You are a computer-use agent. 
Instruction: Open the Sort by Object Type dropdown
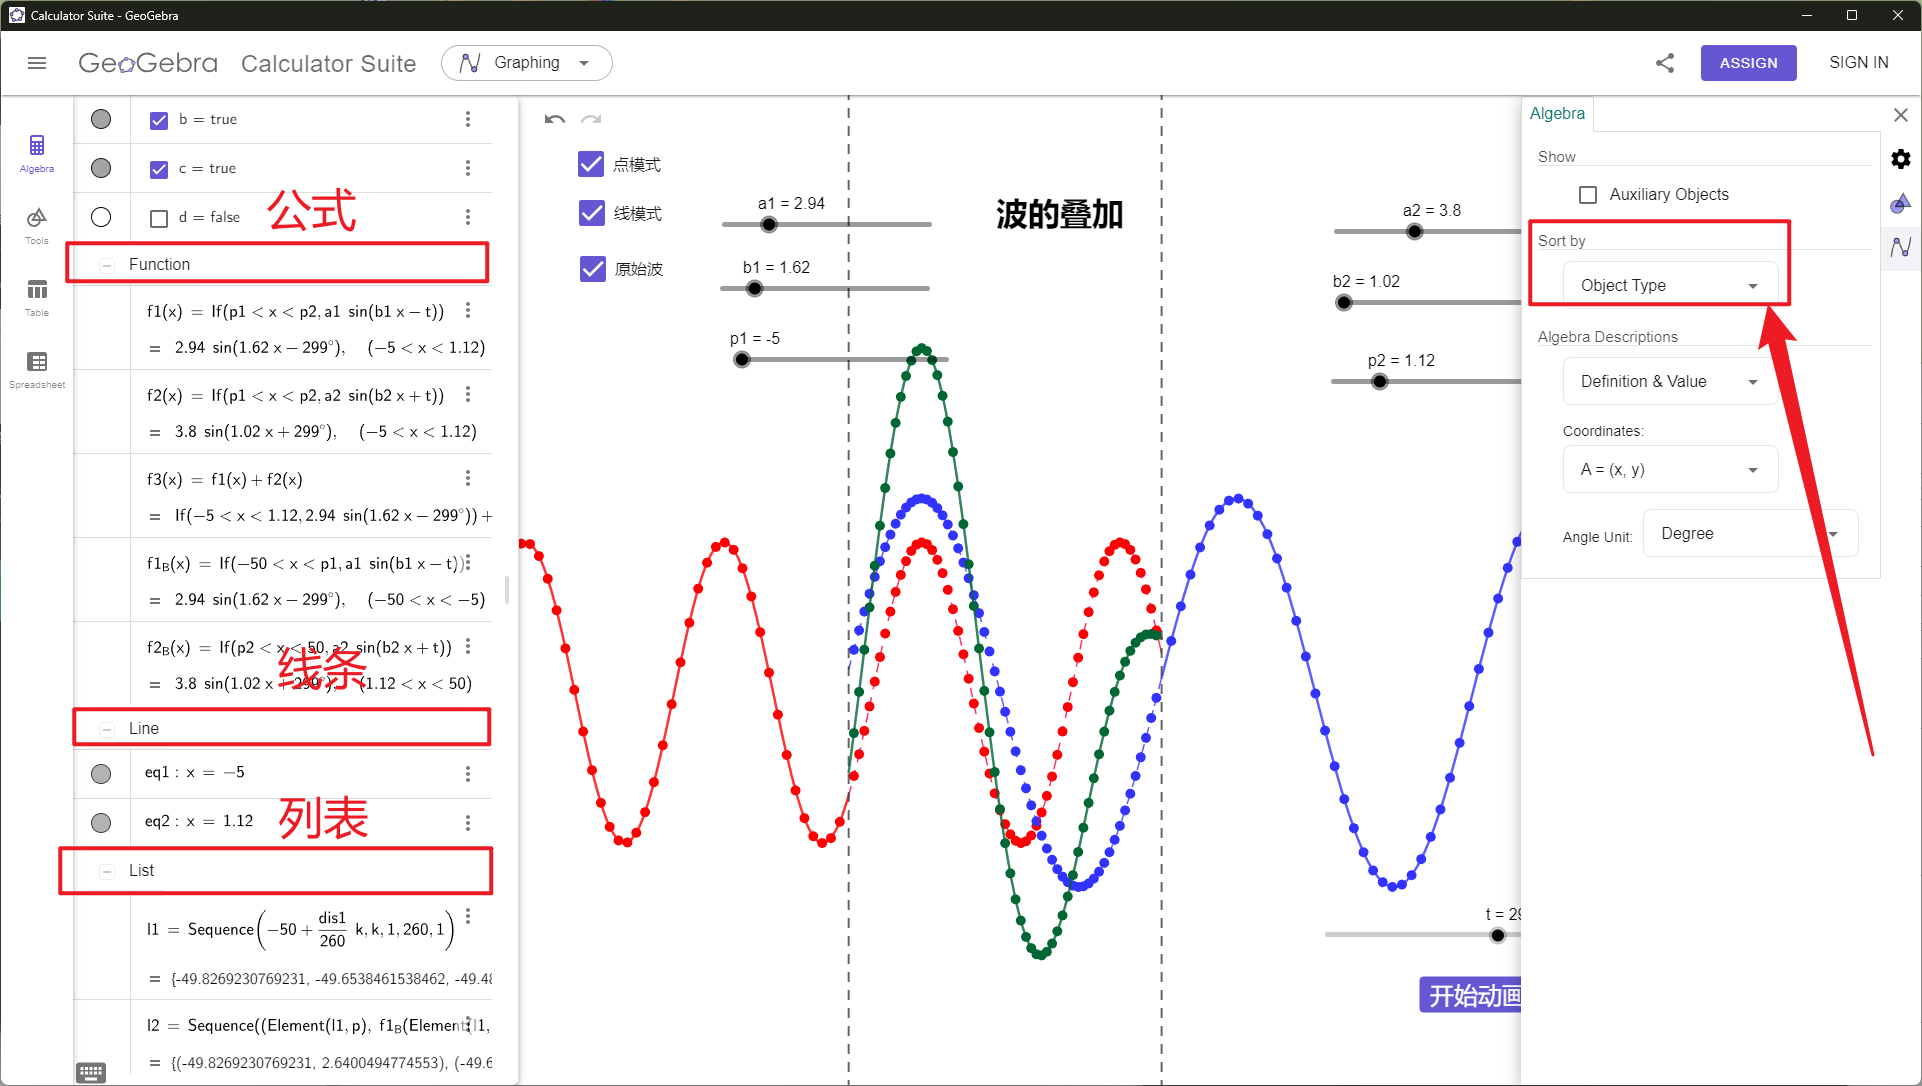pos(1669,285)
